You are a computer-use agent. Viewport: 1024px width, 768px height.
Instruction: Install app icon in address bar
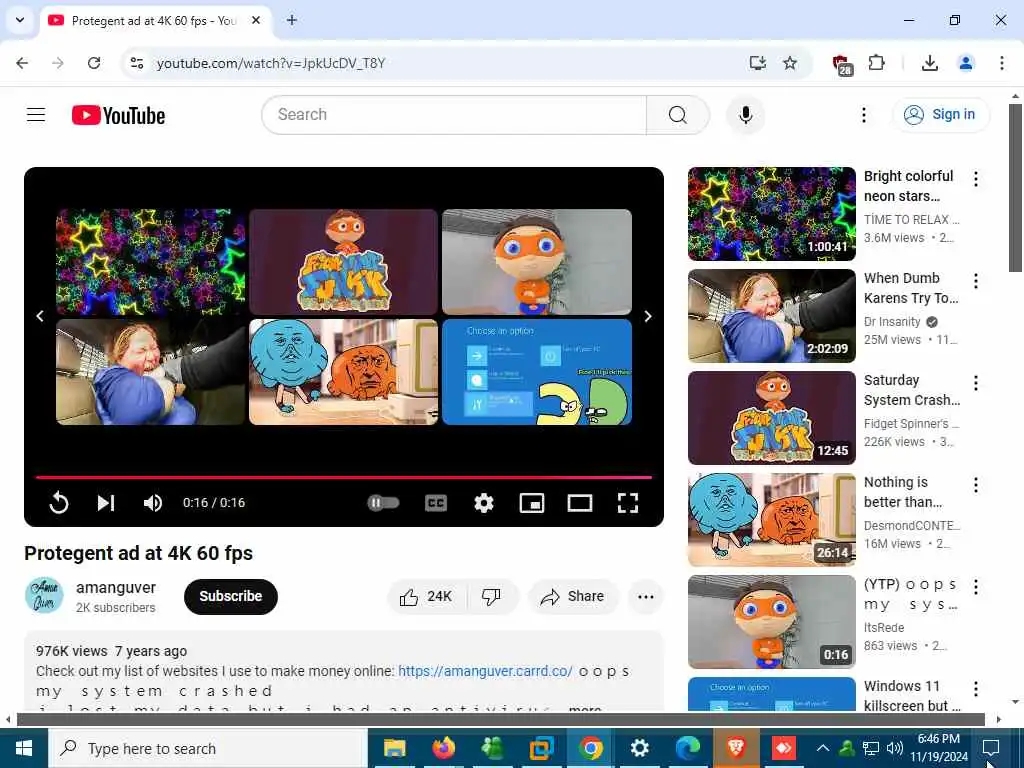pos(758,63)
